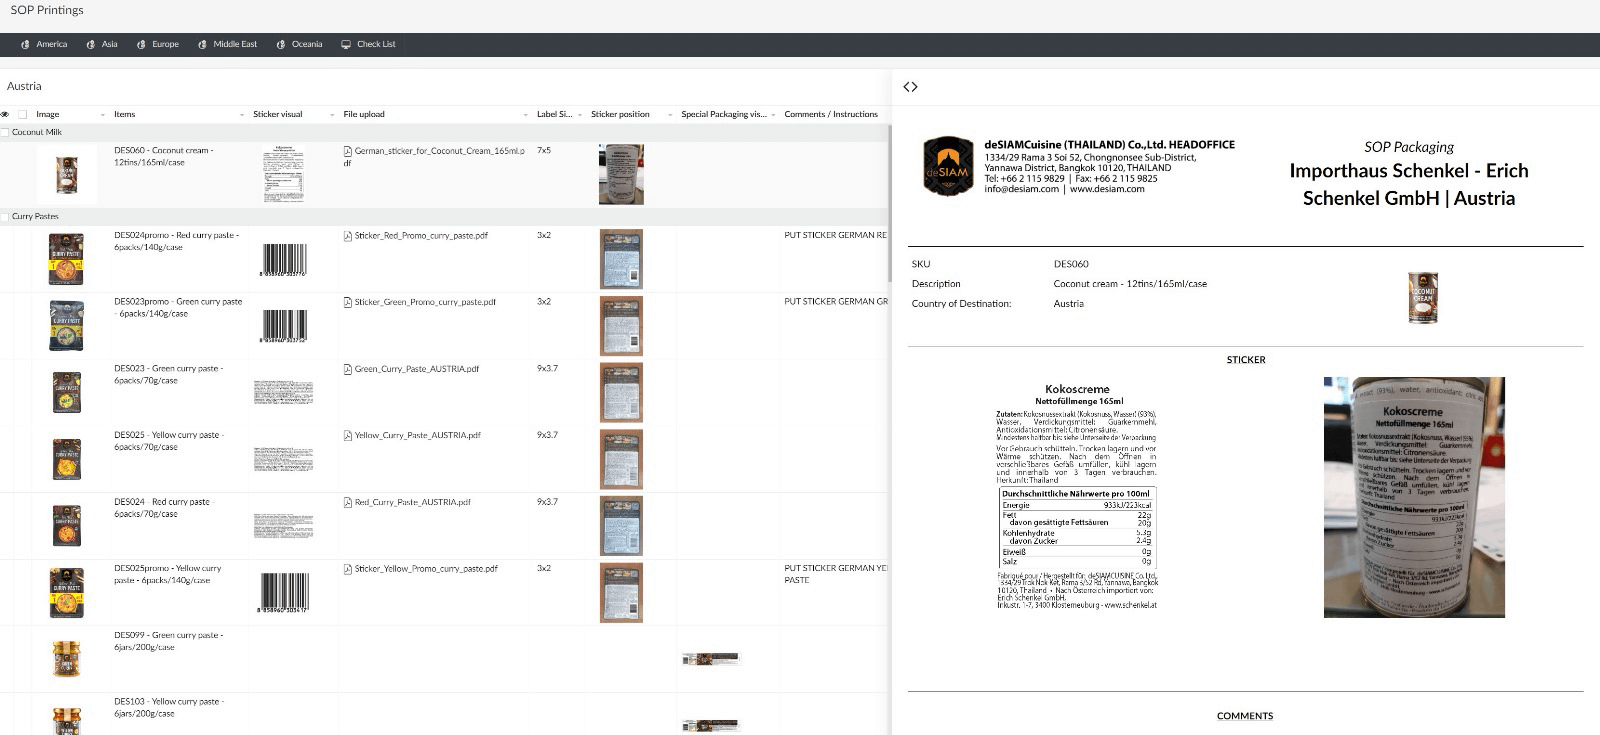Click the DES025 Yellow curry paste 70g product image

(x=66, y=459)
